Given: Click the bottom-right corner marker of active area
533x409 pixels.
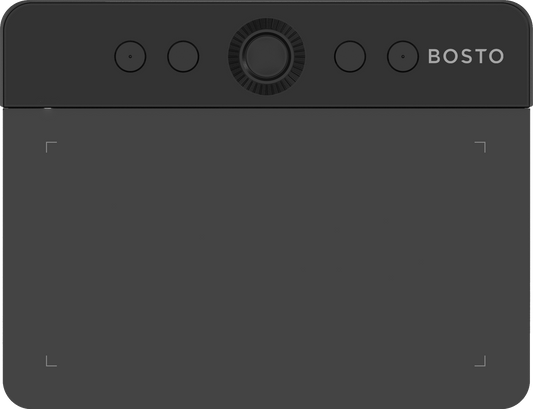Looking at the screenshot, I should point(480,361).
